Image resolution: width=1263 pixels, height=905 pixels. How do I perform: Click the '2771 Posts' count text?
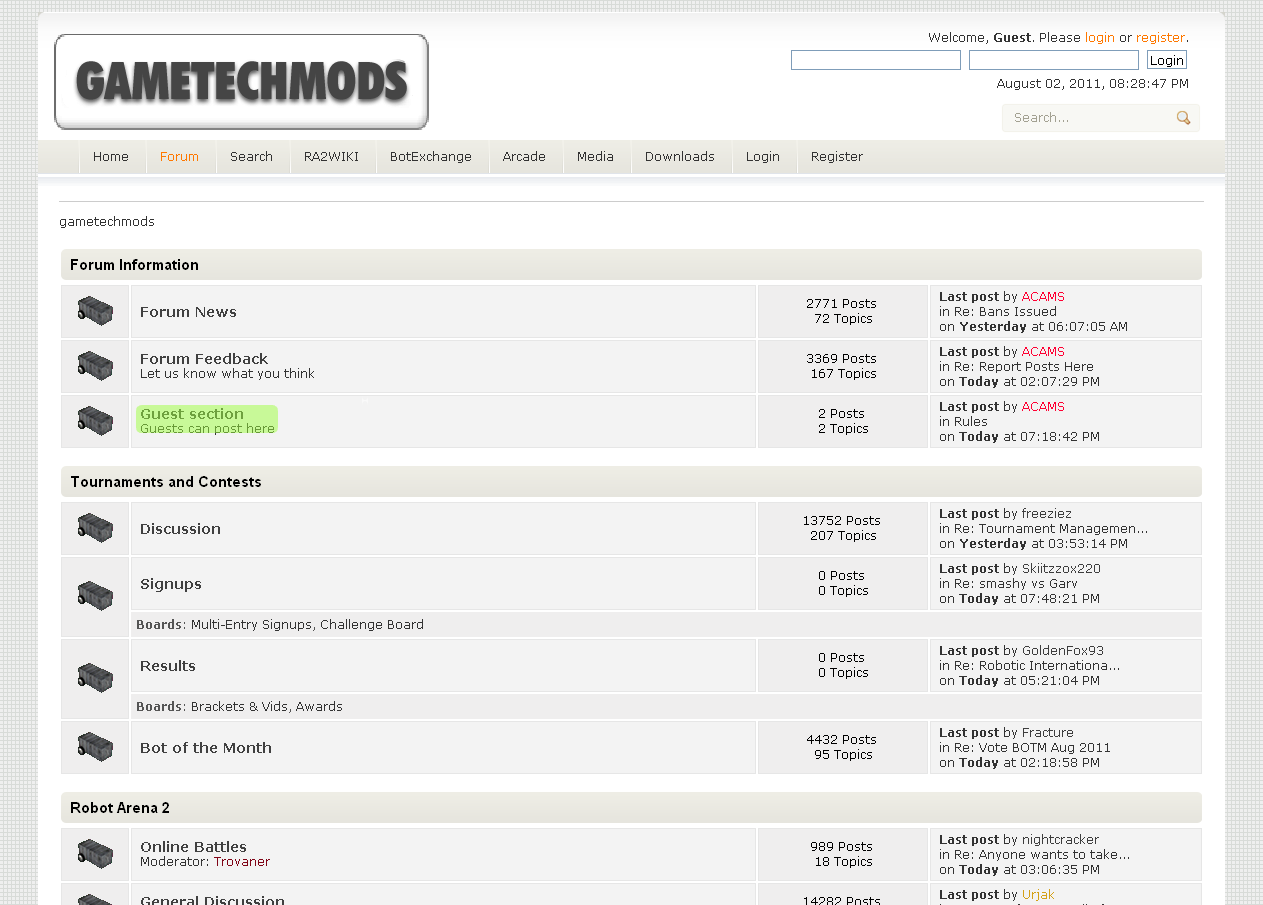(x=841, y=304)
